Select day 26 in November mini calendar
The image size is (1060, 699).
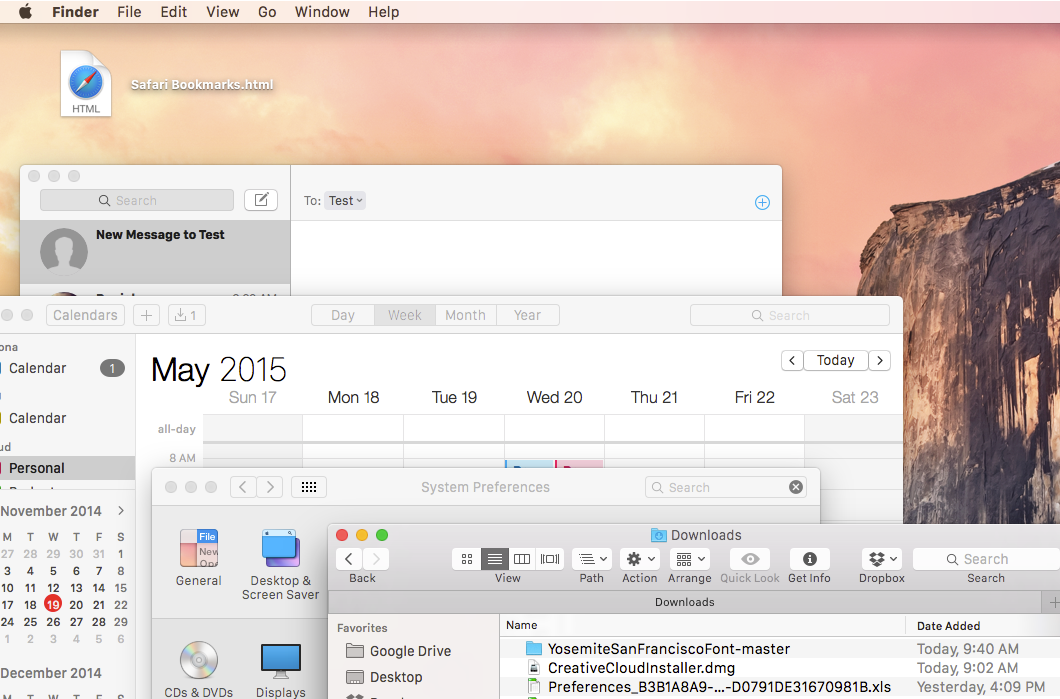[53, 621]
